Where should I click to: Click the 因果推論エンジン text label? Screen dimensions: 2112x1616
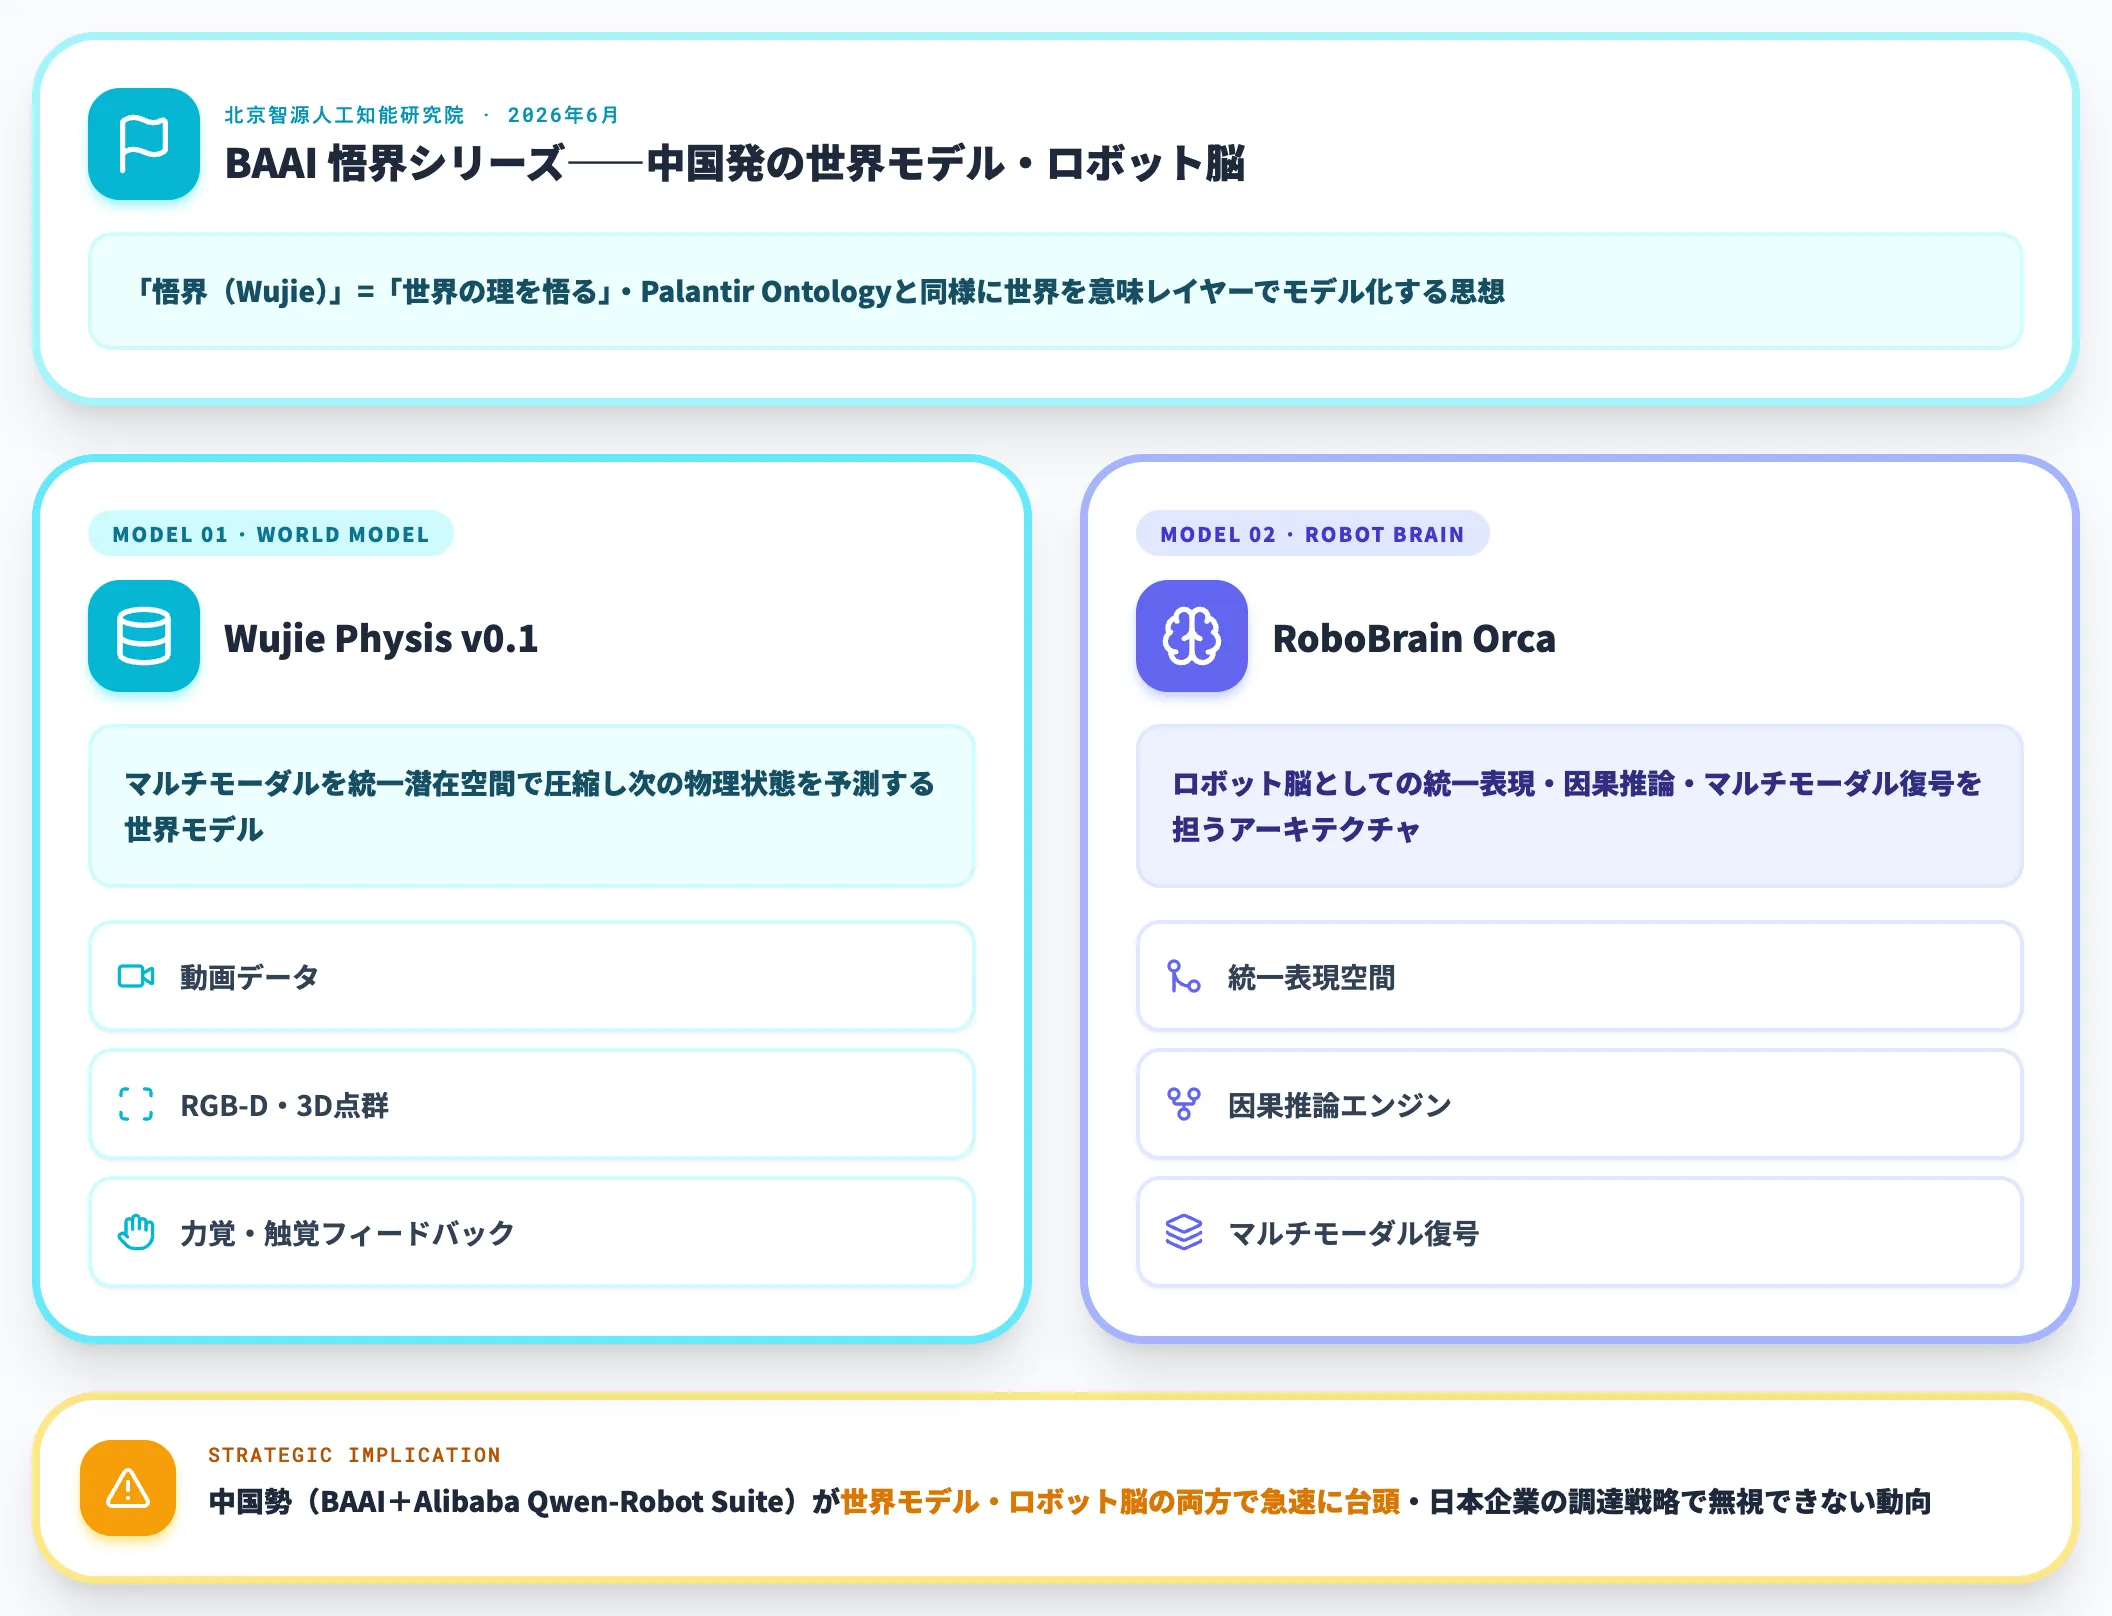1340,1105
